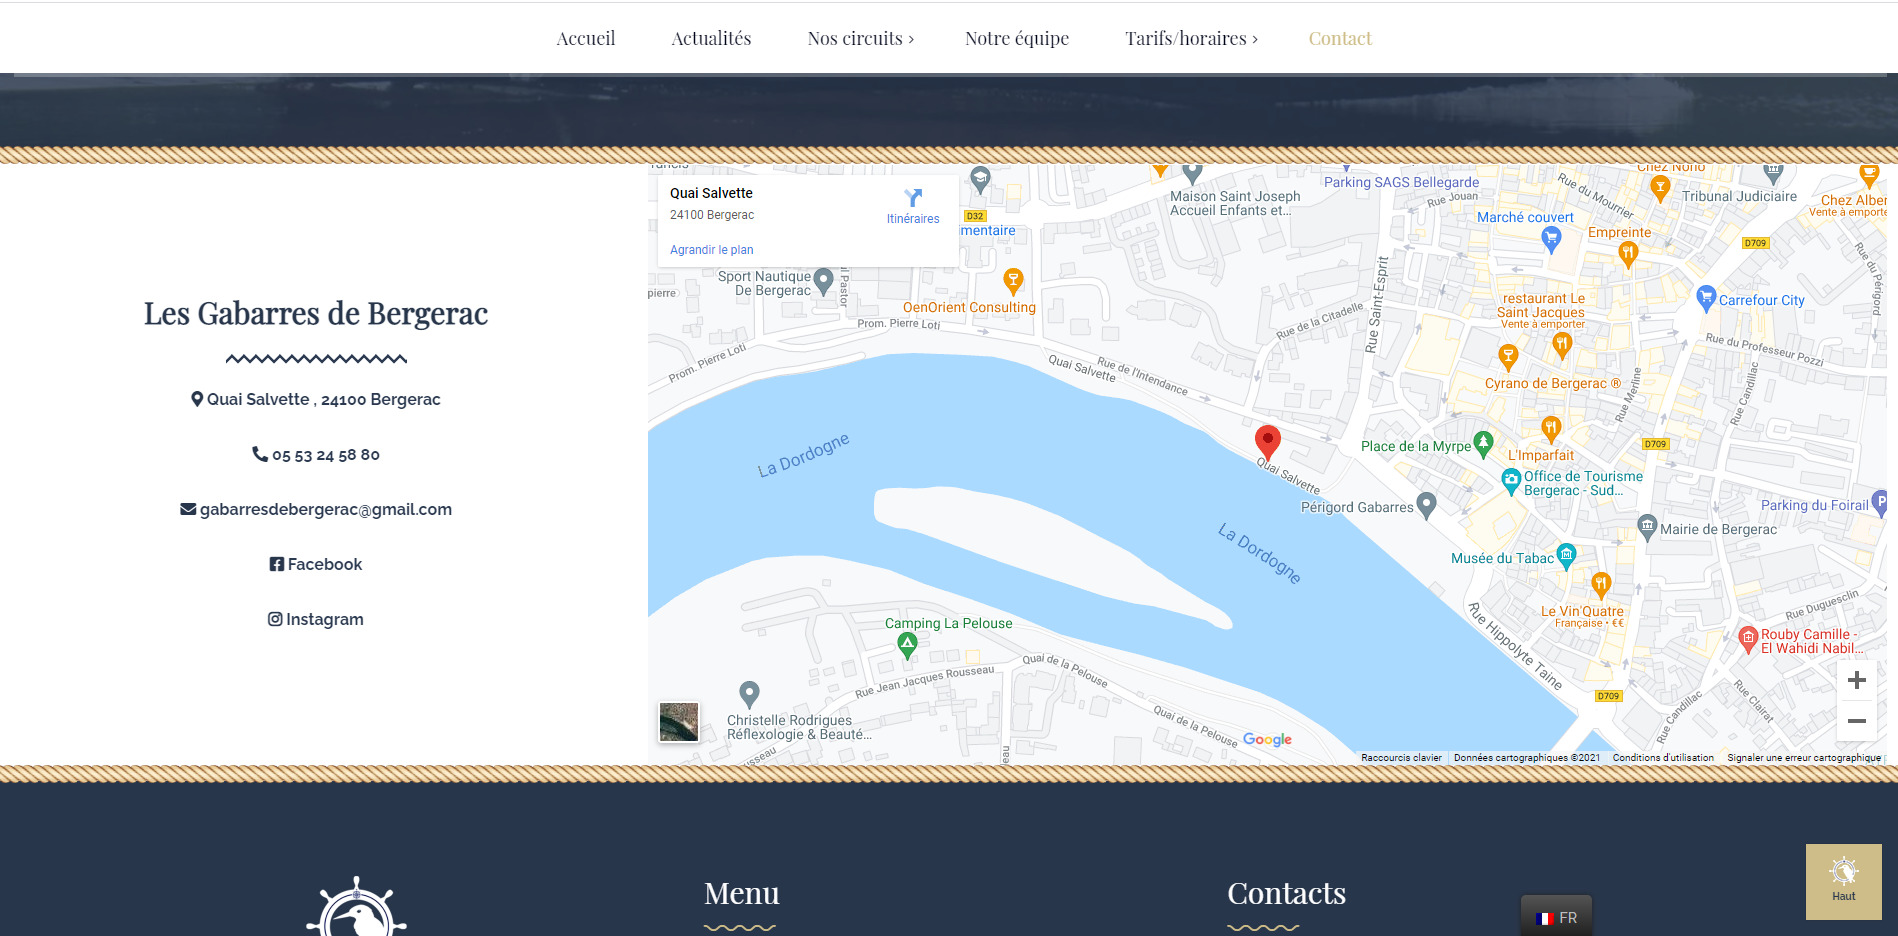The height and width of the screenshot is (936, 1898).
Task: Click Périgord Gabarres map marker
Action: (1426, 506)
